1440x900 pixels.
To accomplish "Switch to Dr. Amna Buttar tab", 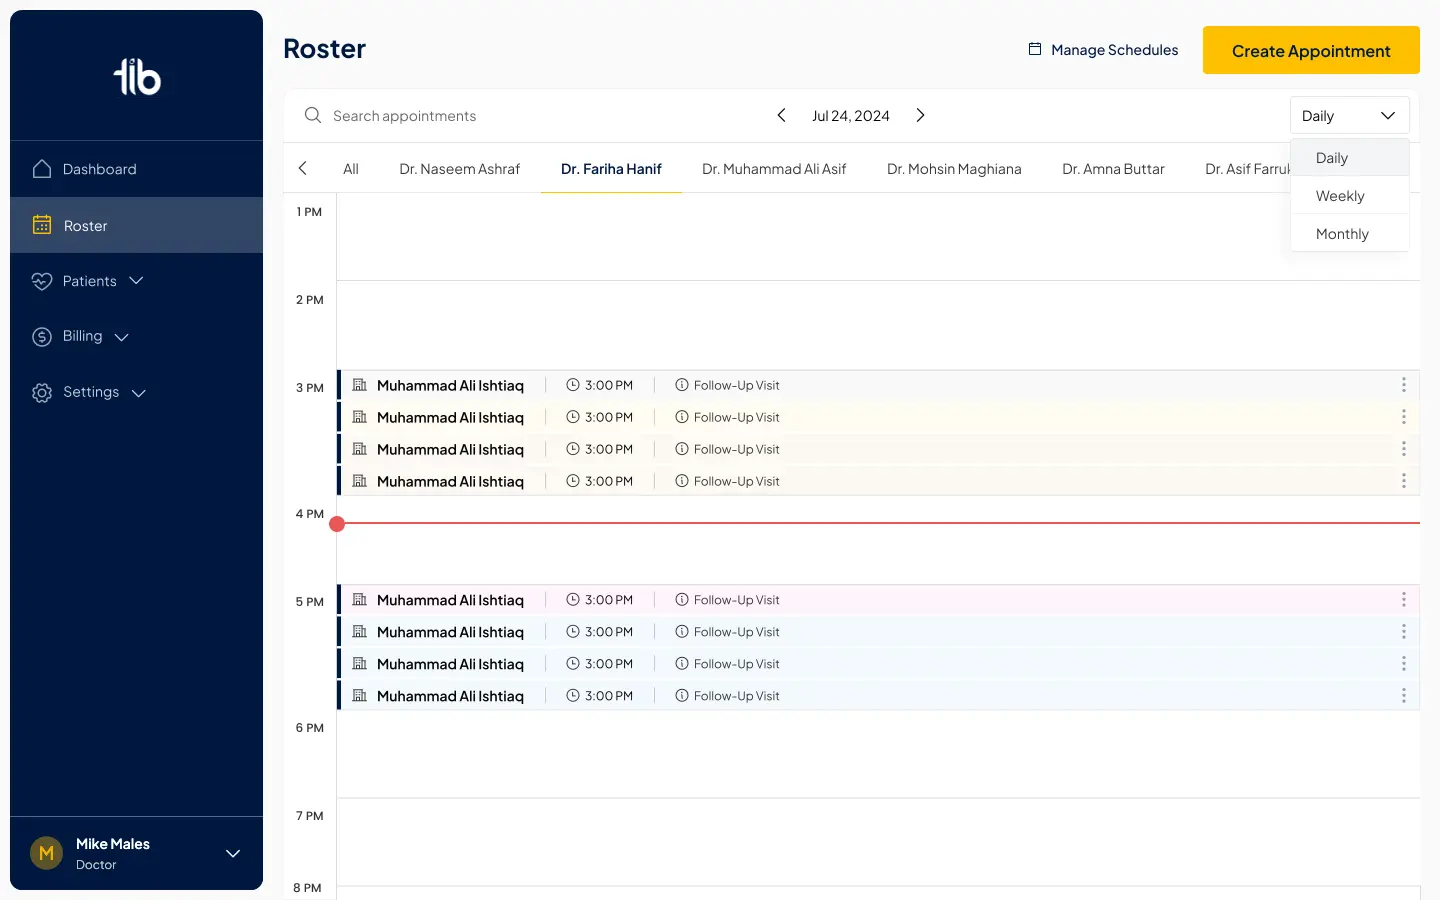I will (1113, 169).
